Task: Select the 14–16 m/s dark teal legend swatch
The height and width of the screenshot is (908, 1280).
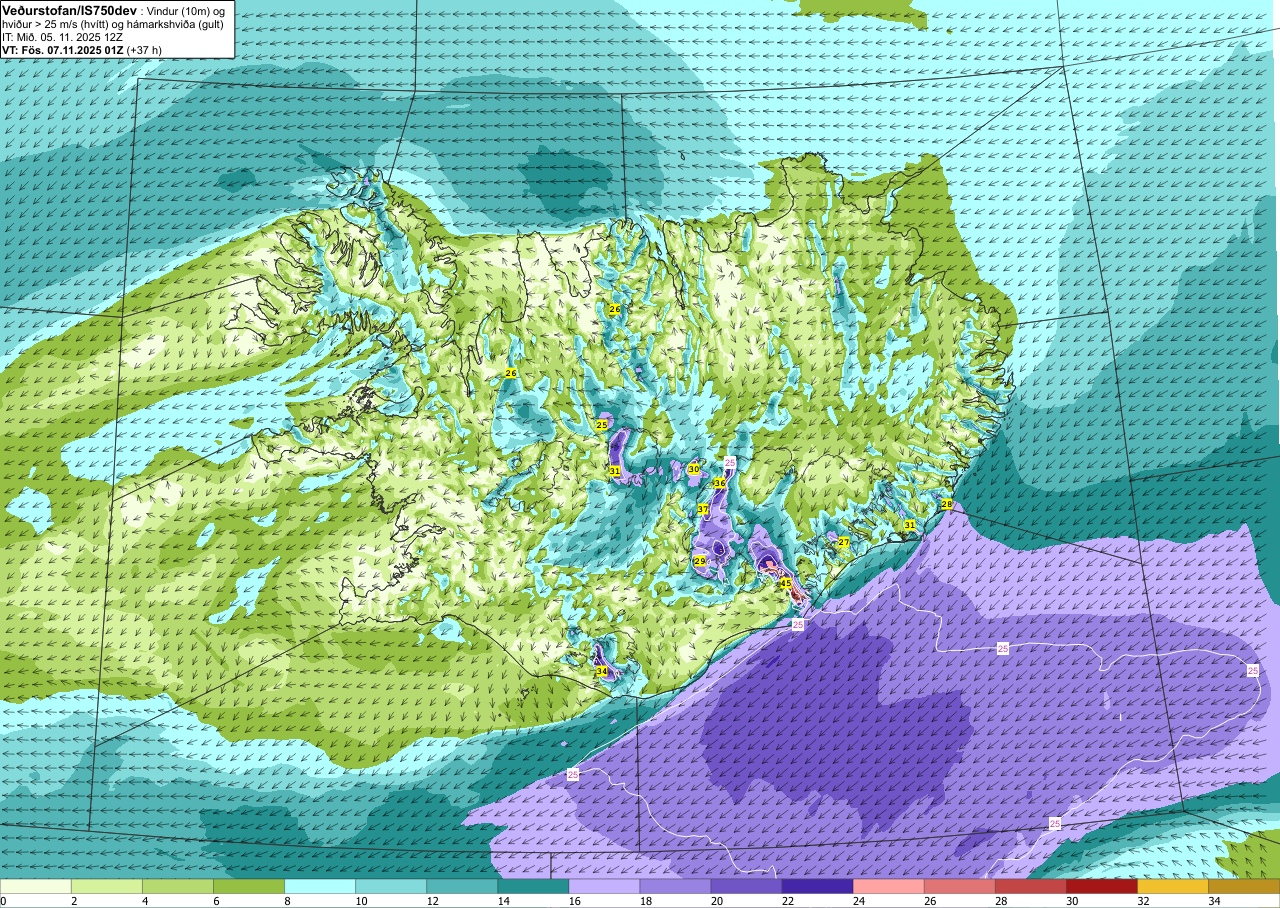Action: click(x=533, y=886)
